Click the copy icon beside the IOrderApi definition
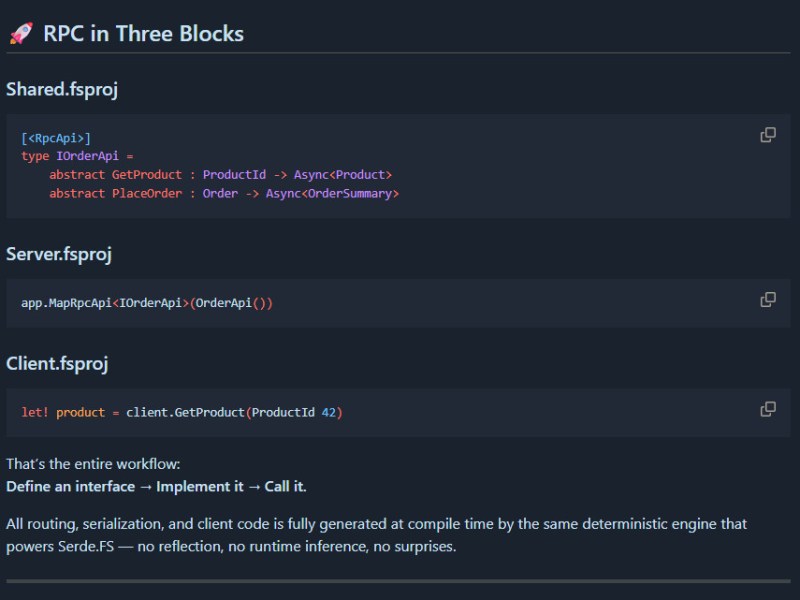This screenshot has width=800, height=600. (x=768, y=135)
